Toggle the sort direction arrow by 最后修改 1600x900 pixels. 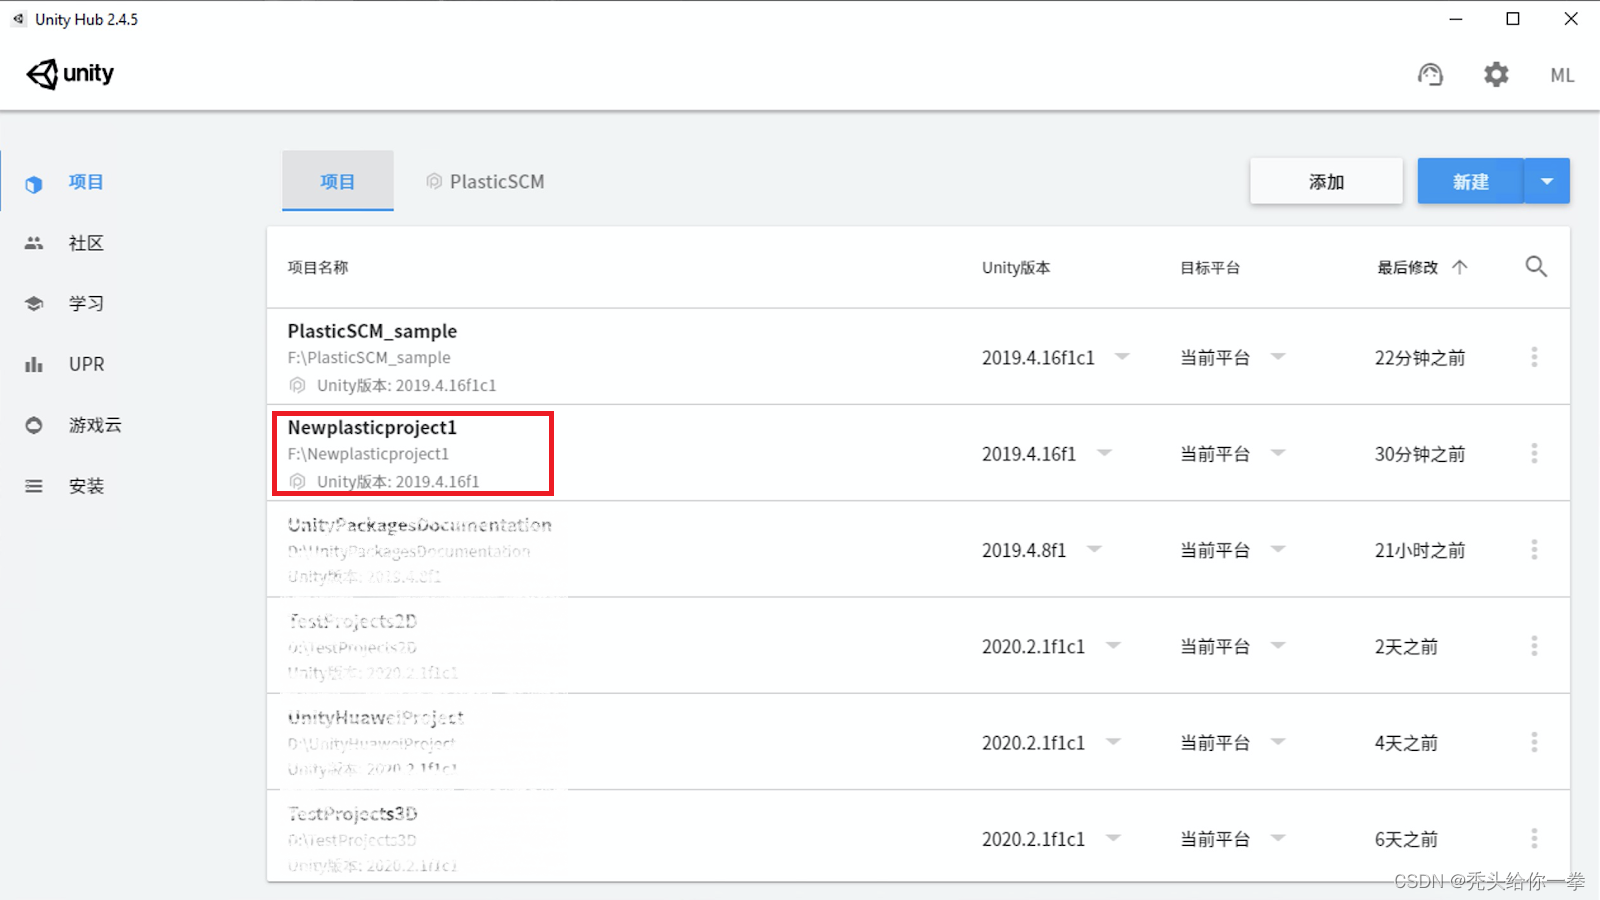(x=1460, y=267)
